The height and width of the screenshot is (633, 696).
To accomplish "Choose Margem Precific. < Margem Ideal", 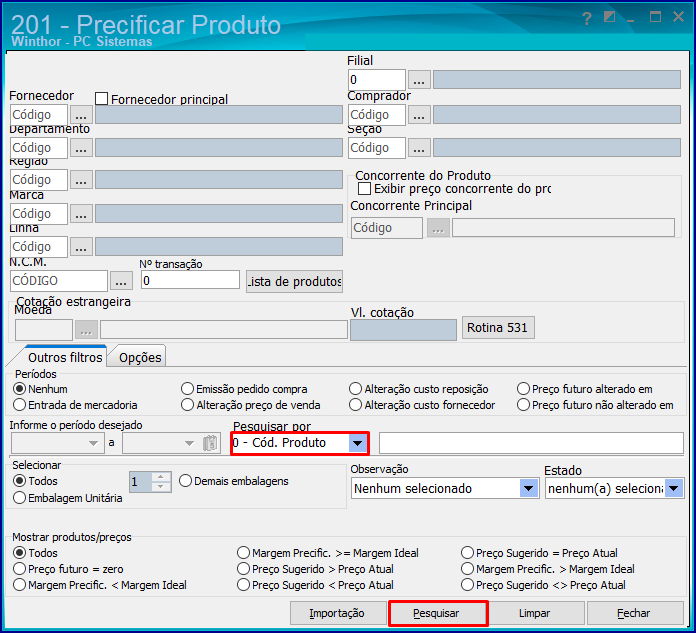I will pos(19,585).
